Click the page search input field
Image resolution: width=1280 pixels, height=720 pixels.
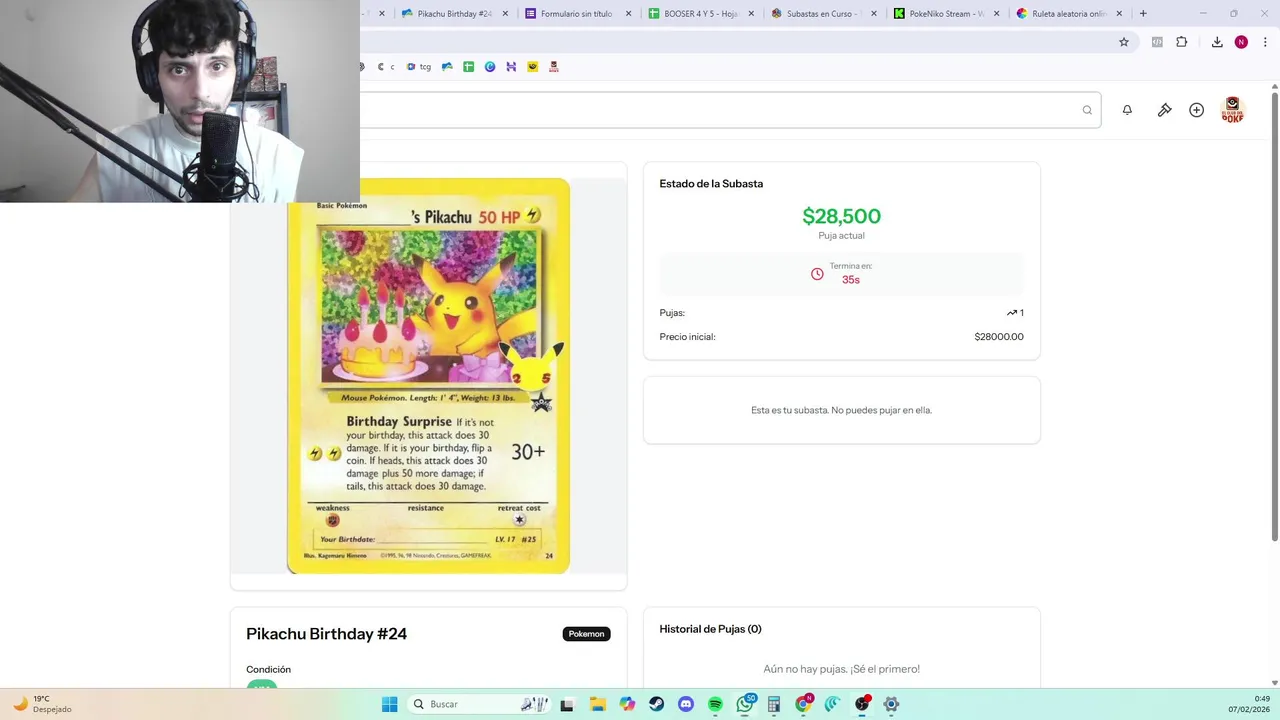[x=720, y=110]
